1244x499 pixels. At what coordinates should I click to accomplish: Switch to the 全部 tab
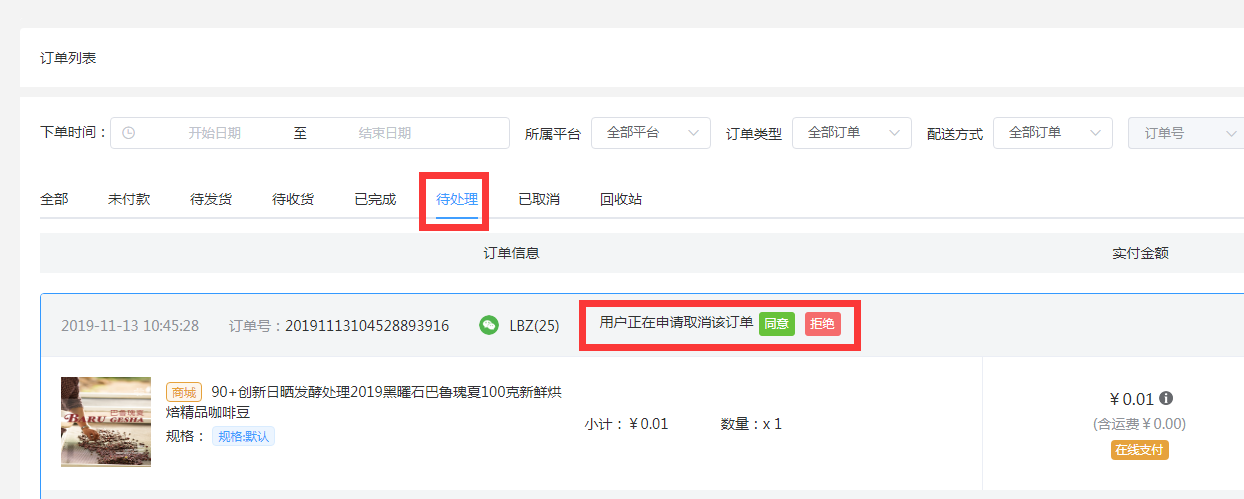[x=54, y=199]
